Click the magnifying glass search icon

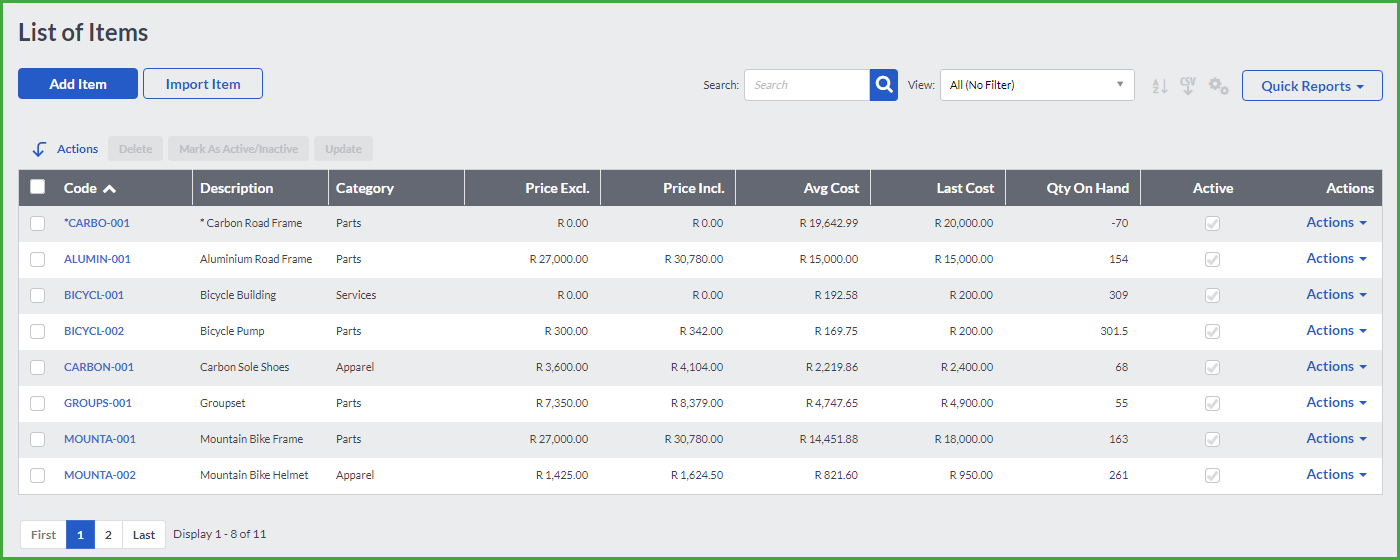(884, 85)
